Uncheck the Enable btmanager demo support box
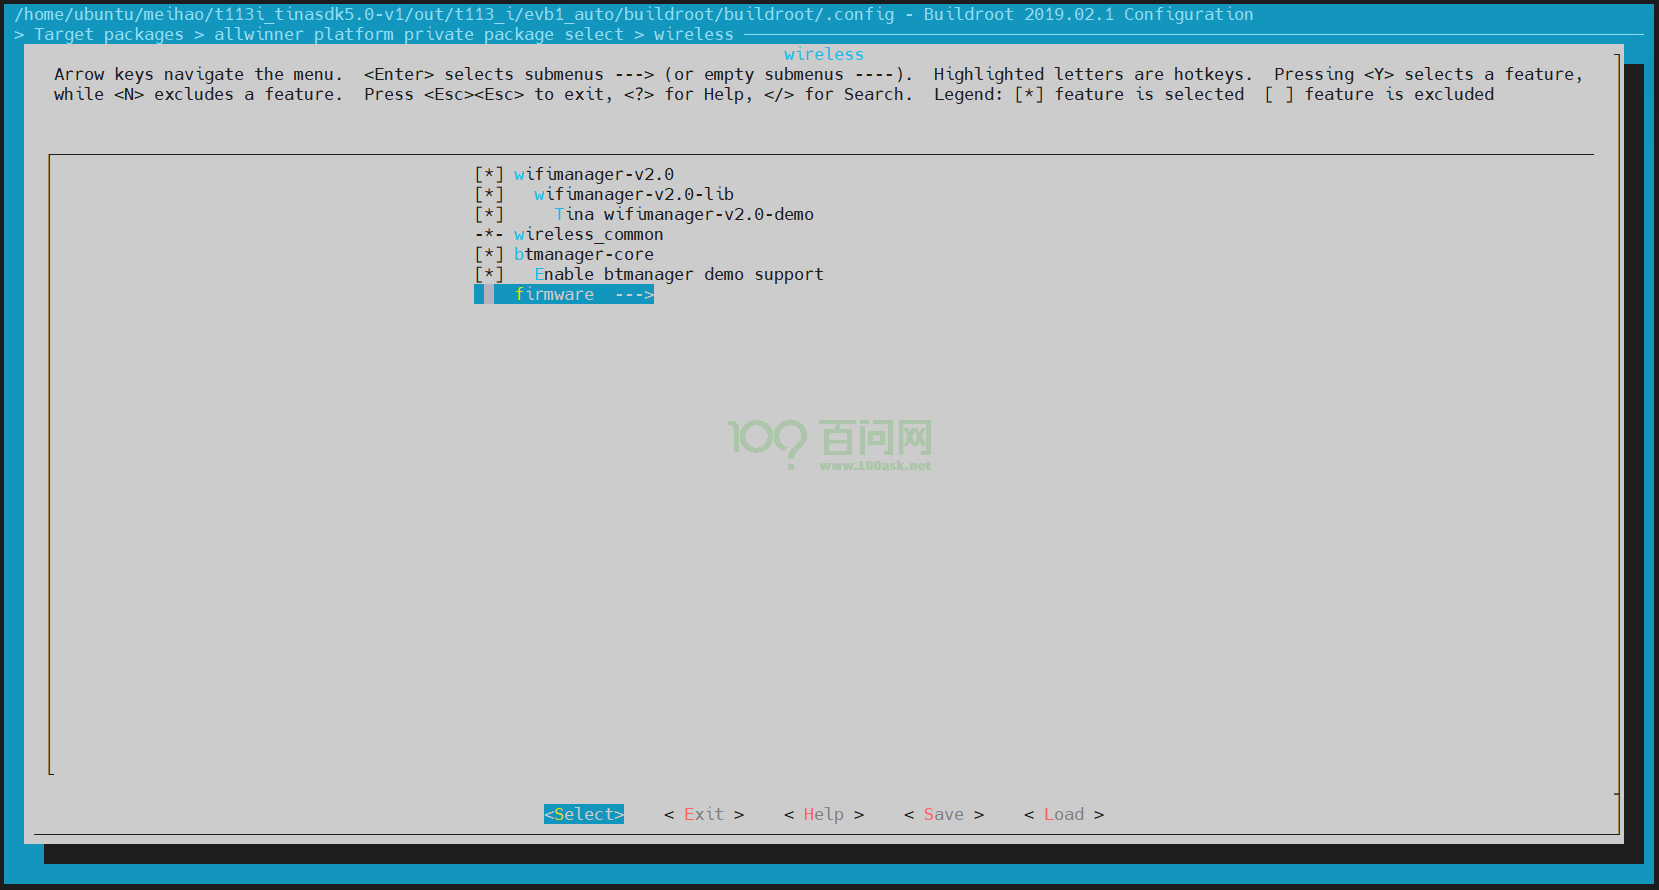This screenshot has height=890, width=1659. [489, 275]
